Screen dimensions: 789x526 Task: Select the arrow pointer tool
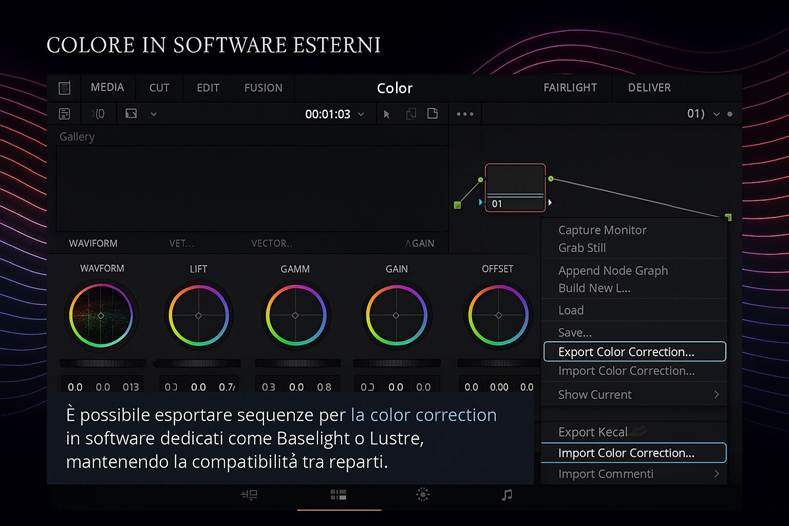386,114
